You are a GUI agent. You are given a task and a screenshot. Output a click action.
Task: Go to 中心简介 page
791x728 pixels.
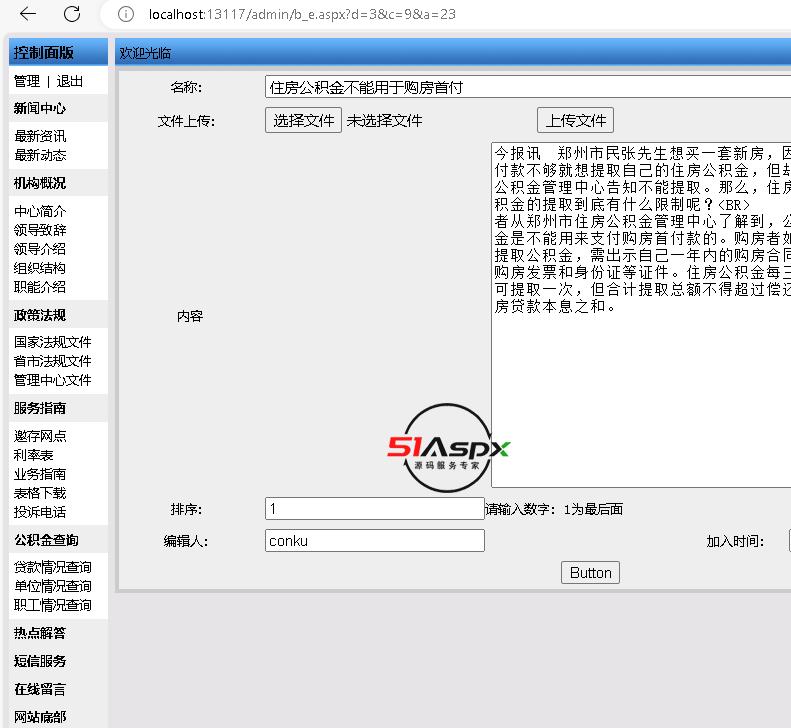tap(40, 211)
